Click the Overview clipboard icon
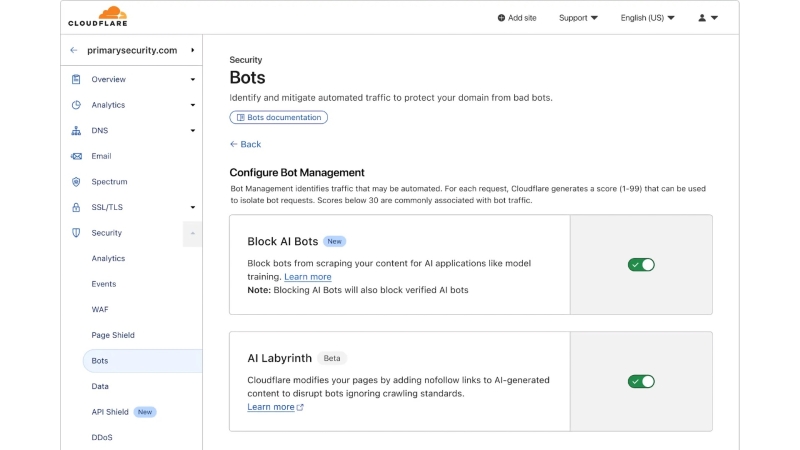Screen dimensions: 800x450 pyautogui.click(x=76, y=79)
